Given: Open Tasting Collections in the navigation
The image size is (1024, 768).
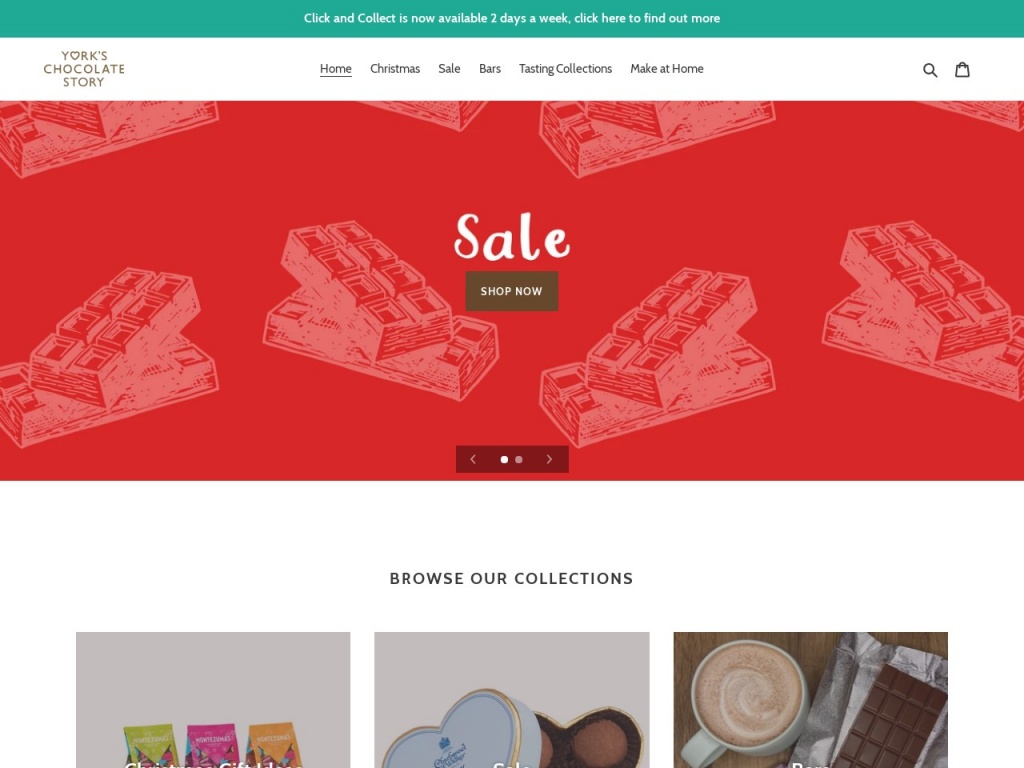Looking at the screenshot, I should [x=566, y=69].
